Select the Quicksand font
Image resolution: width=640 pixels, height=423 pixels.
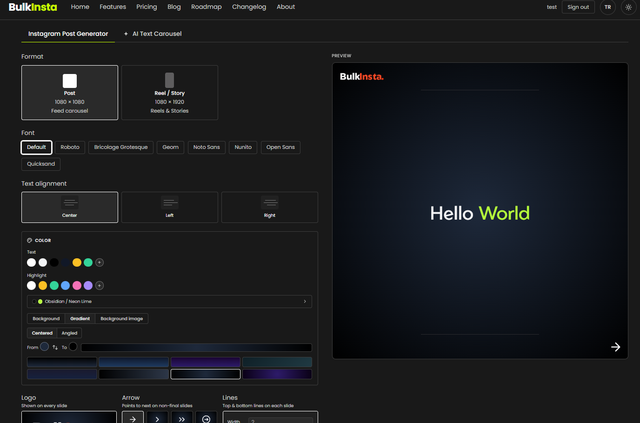coord(41,164)
